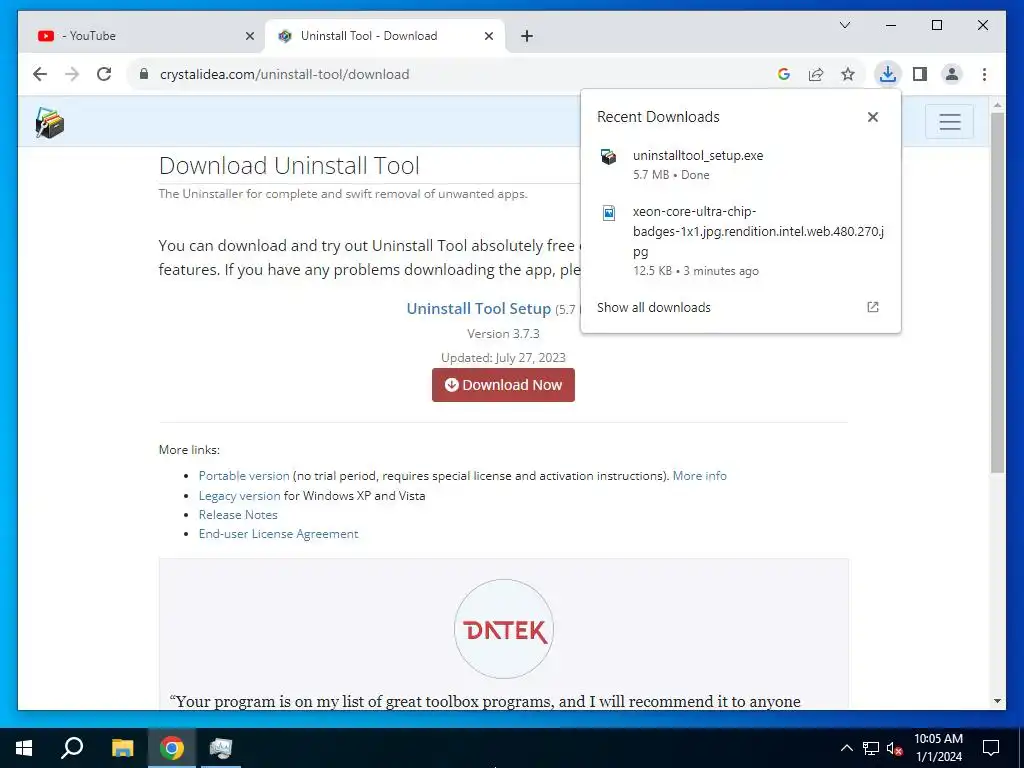1024x768 pixels.
Task: Expand the tab search chevron
Action: (844, 25)
